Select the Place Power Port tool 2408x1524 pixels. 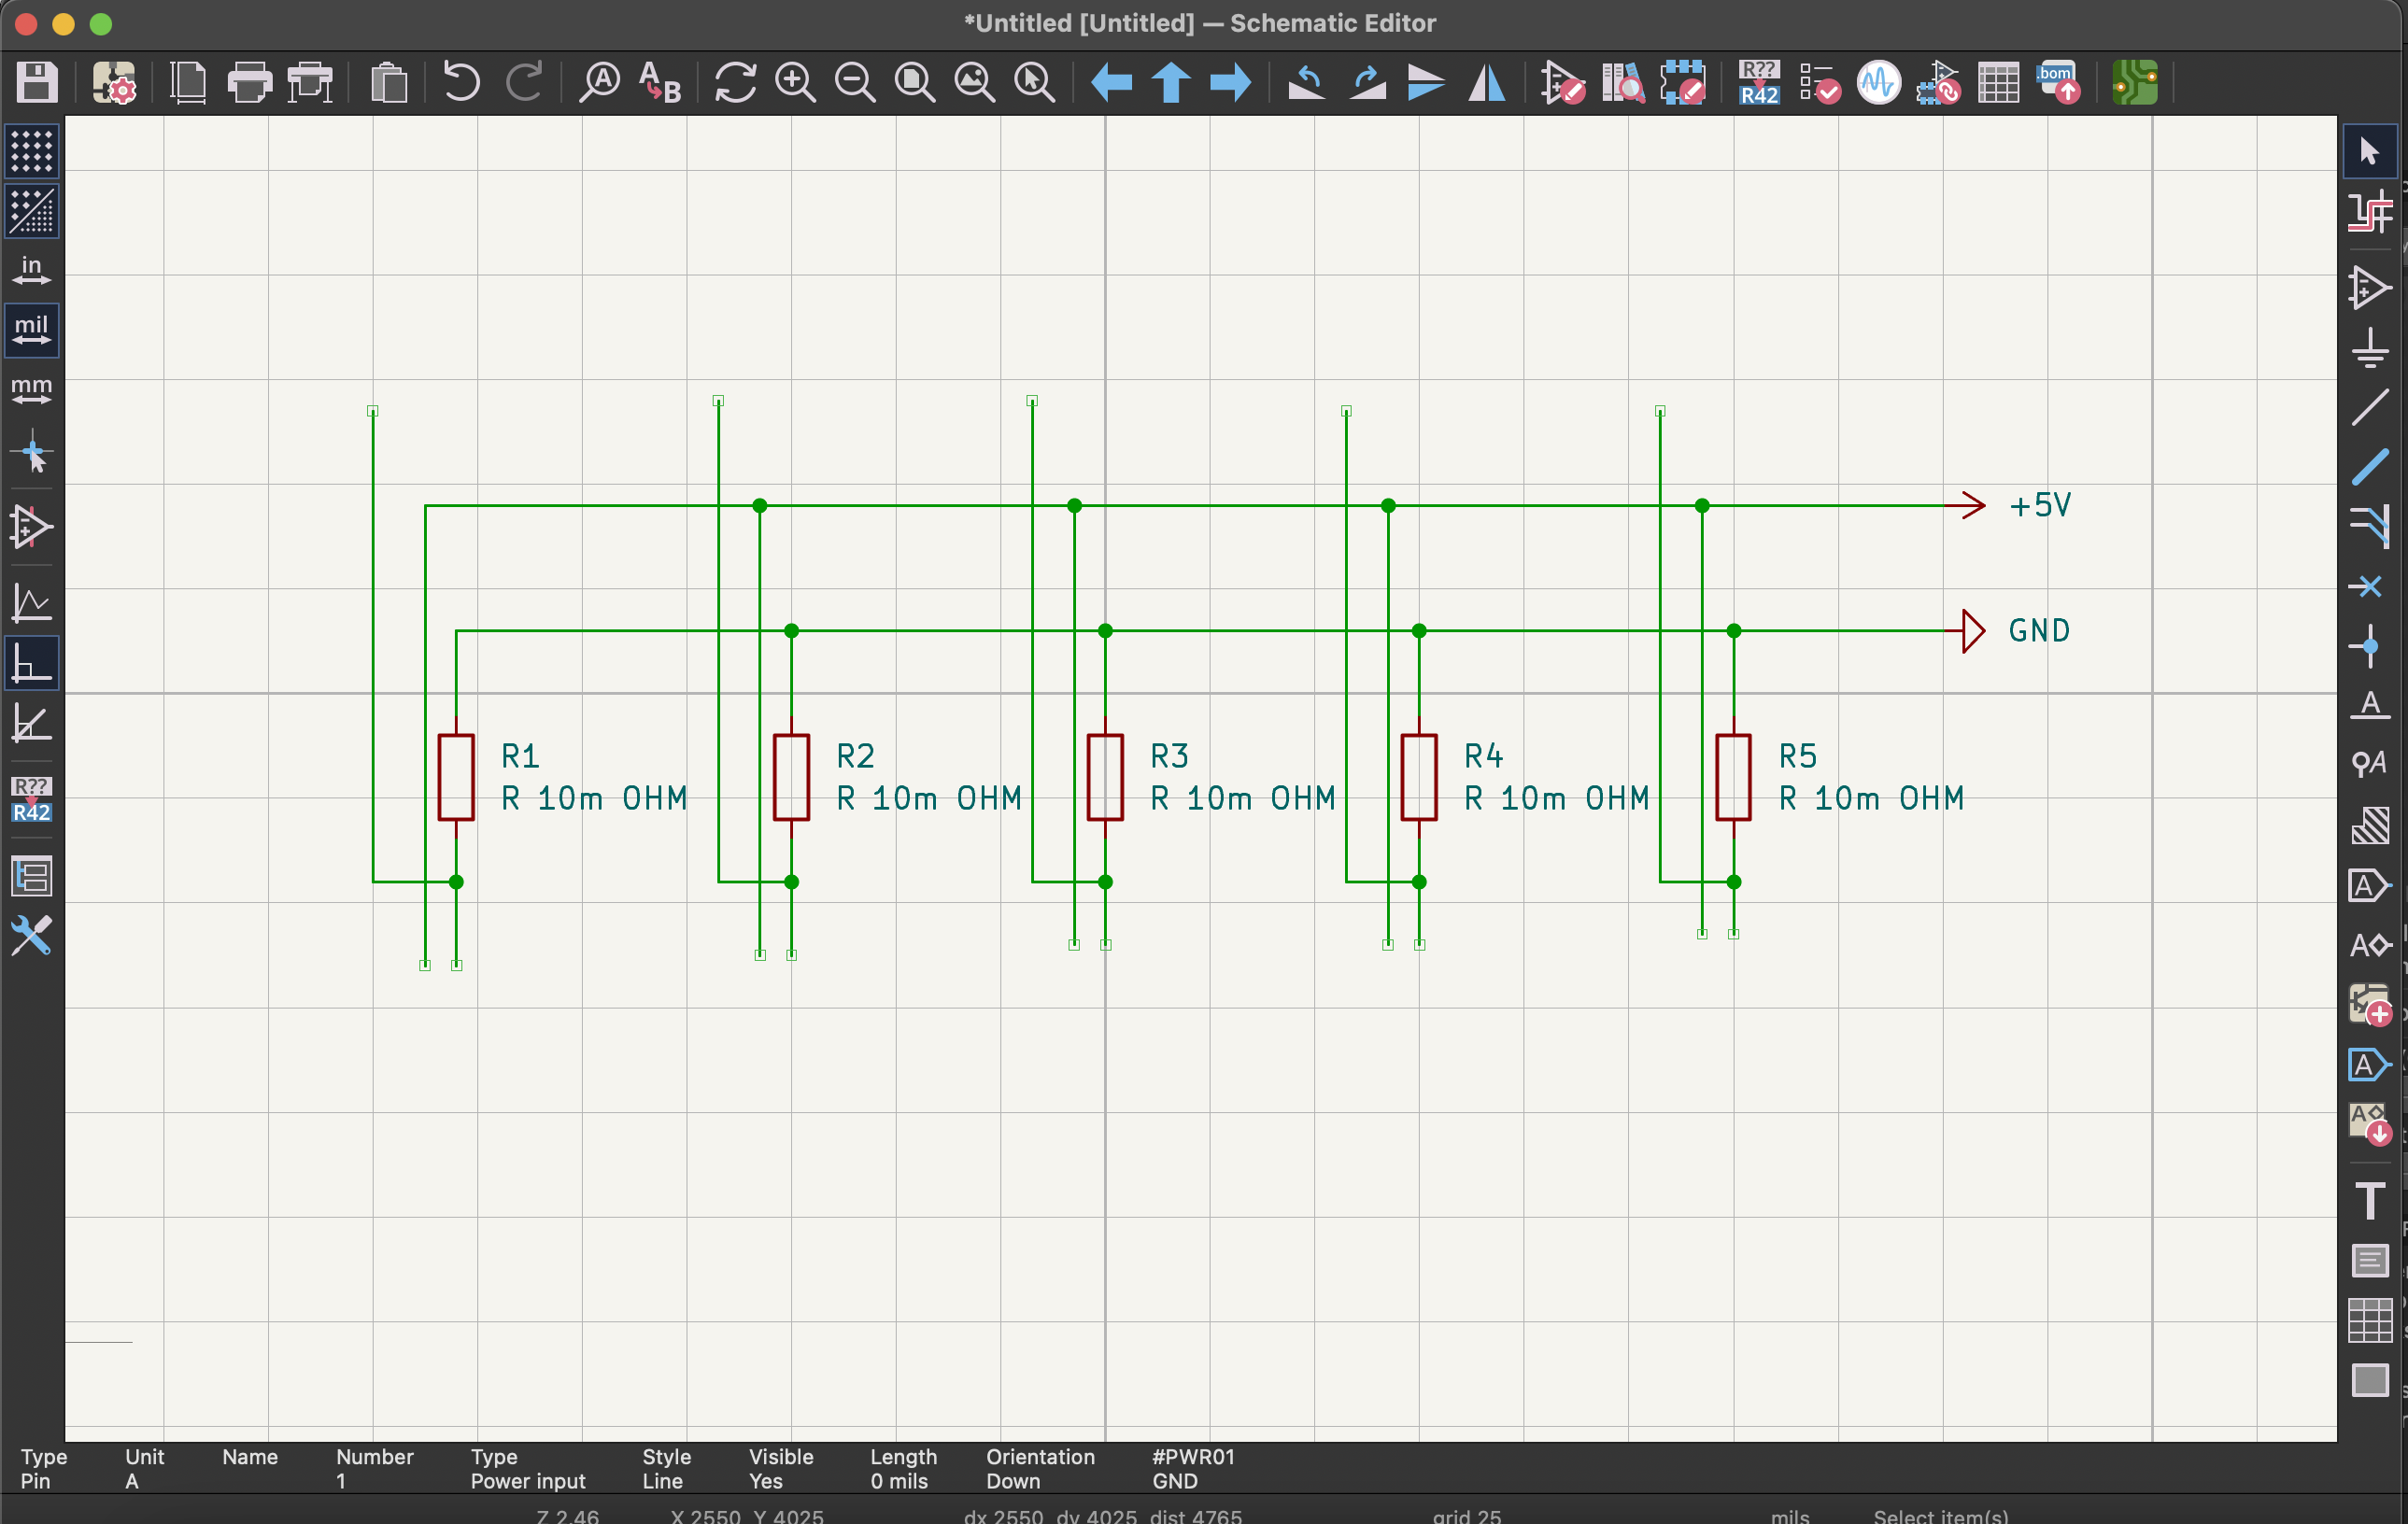pos(2368,349)
